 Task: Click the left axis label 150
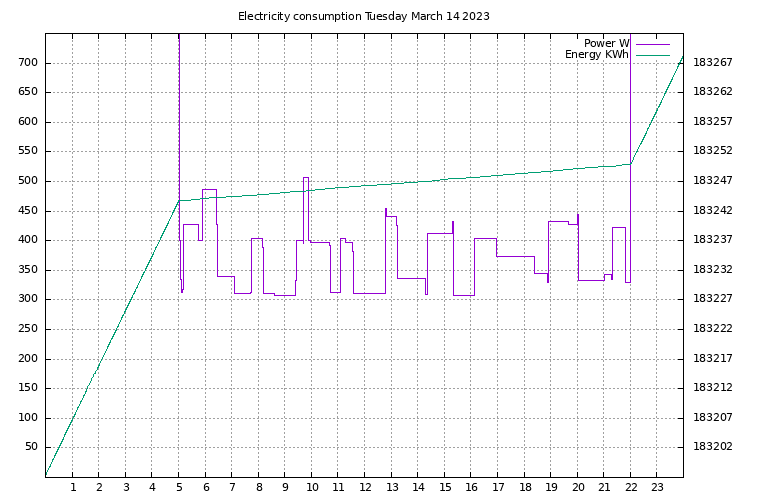click(28, 387)
